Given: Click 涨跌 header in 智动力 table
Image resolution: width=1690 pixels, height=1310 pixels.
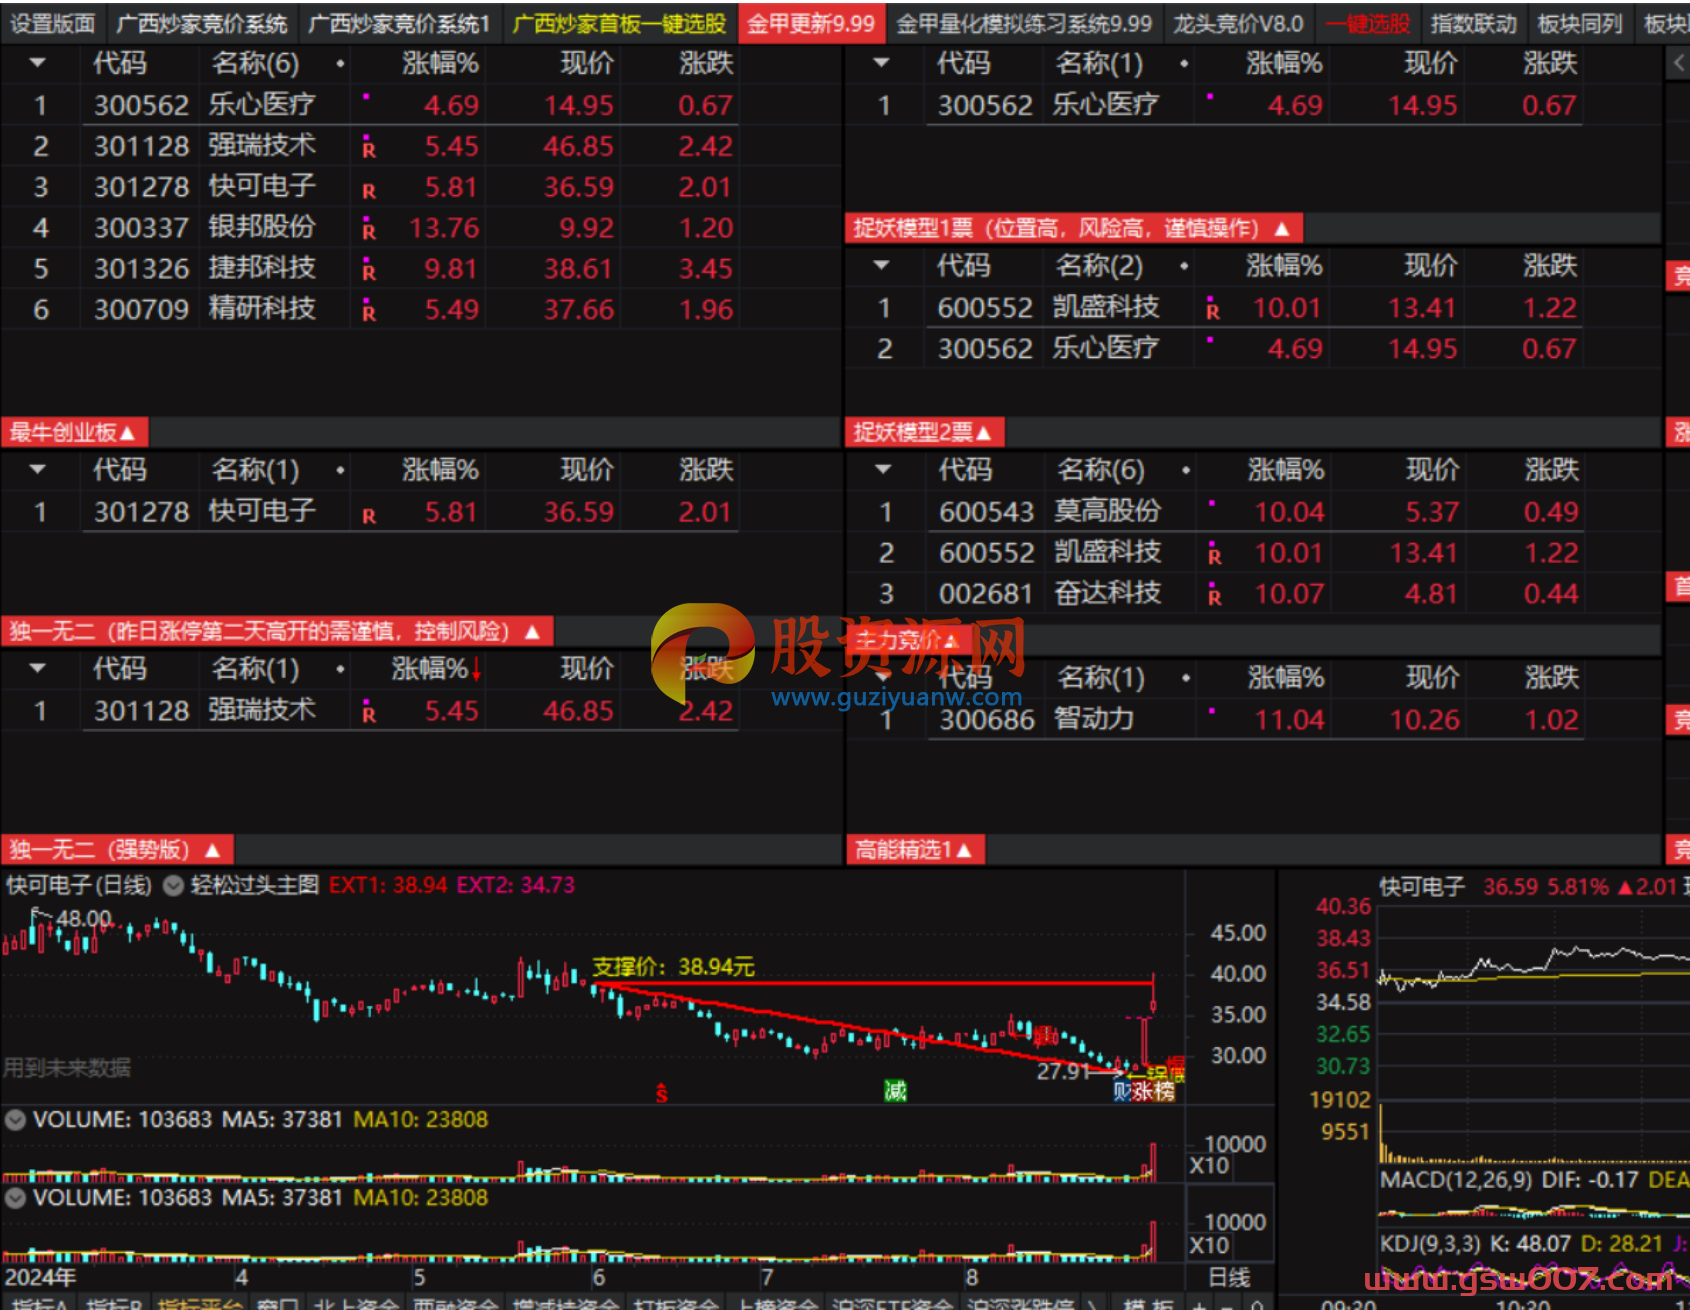Looking at the screenshot, I should [x=1552, y=677].
